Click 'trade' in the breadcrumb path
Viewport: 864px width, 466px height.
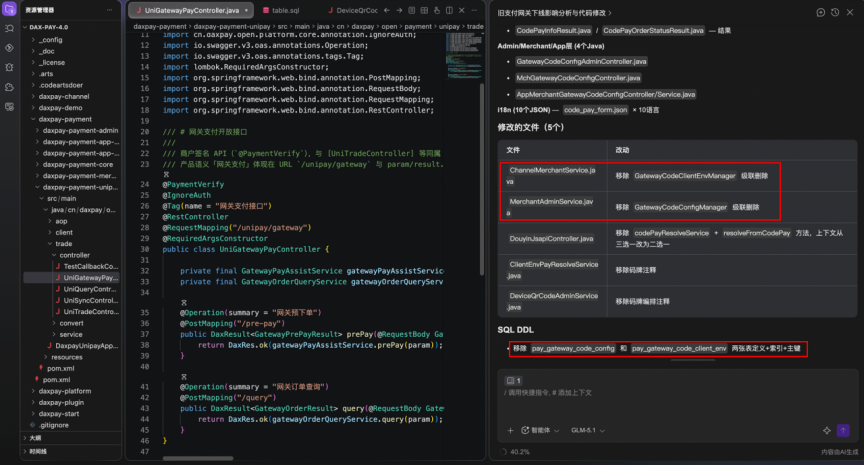[x=475, y=26]
